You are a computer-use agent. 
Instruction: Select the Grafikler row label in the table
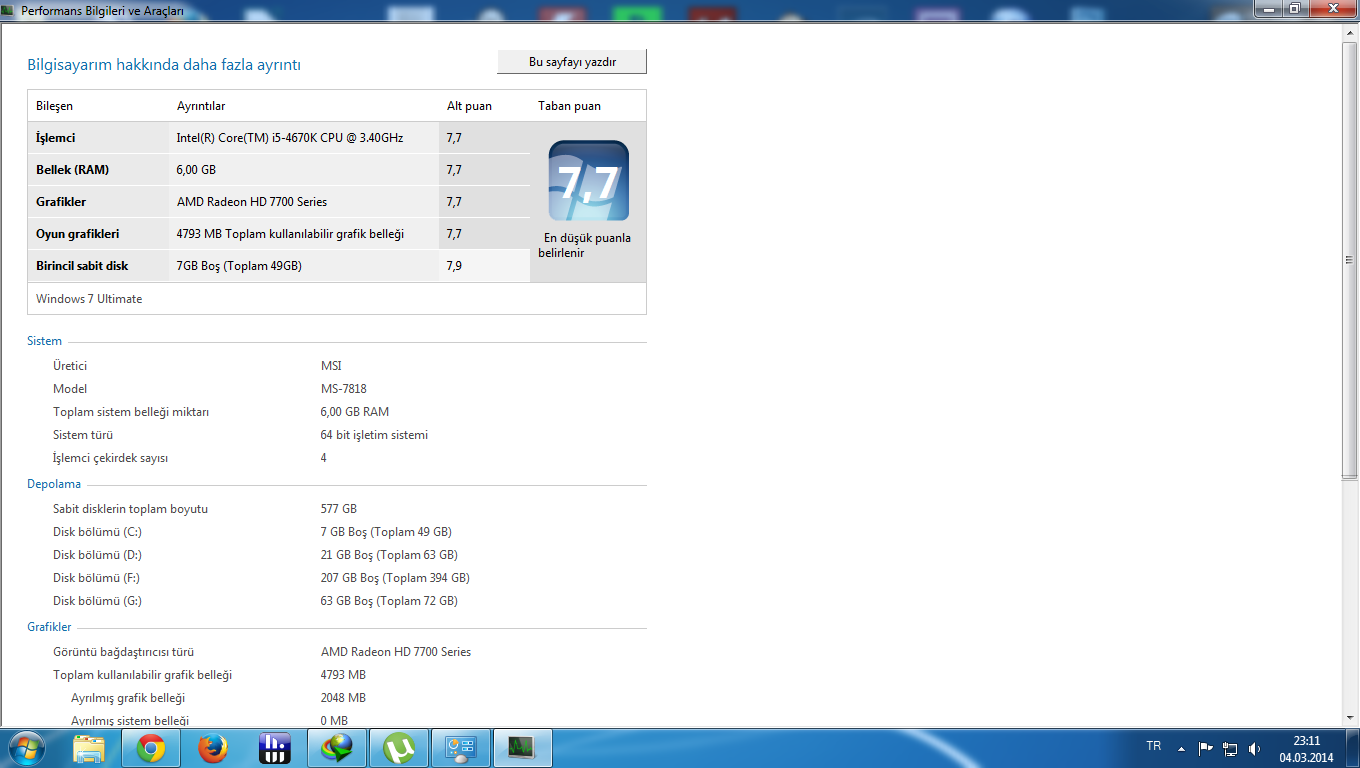pyautogui.click(x=61, y=202)
